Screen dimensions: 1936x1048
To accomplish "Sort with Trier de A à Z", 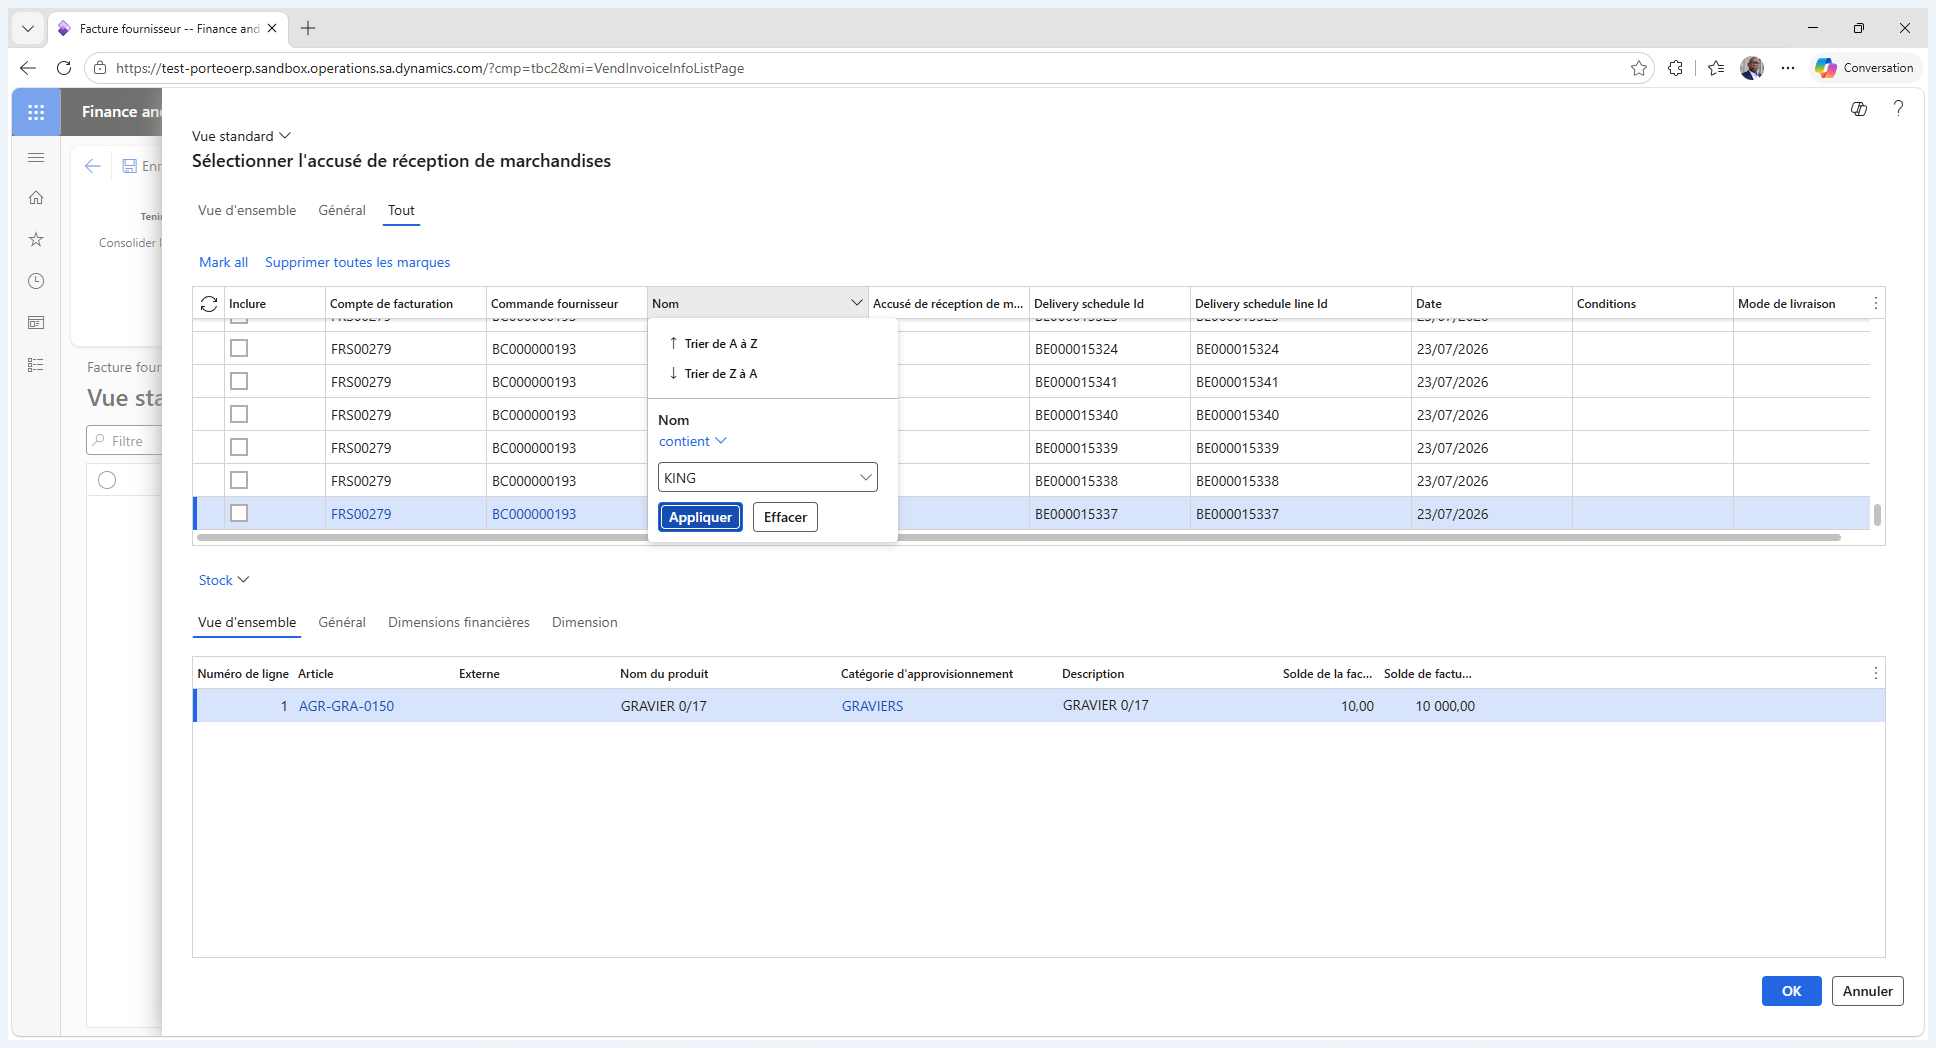I will [714, 343].
